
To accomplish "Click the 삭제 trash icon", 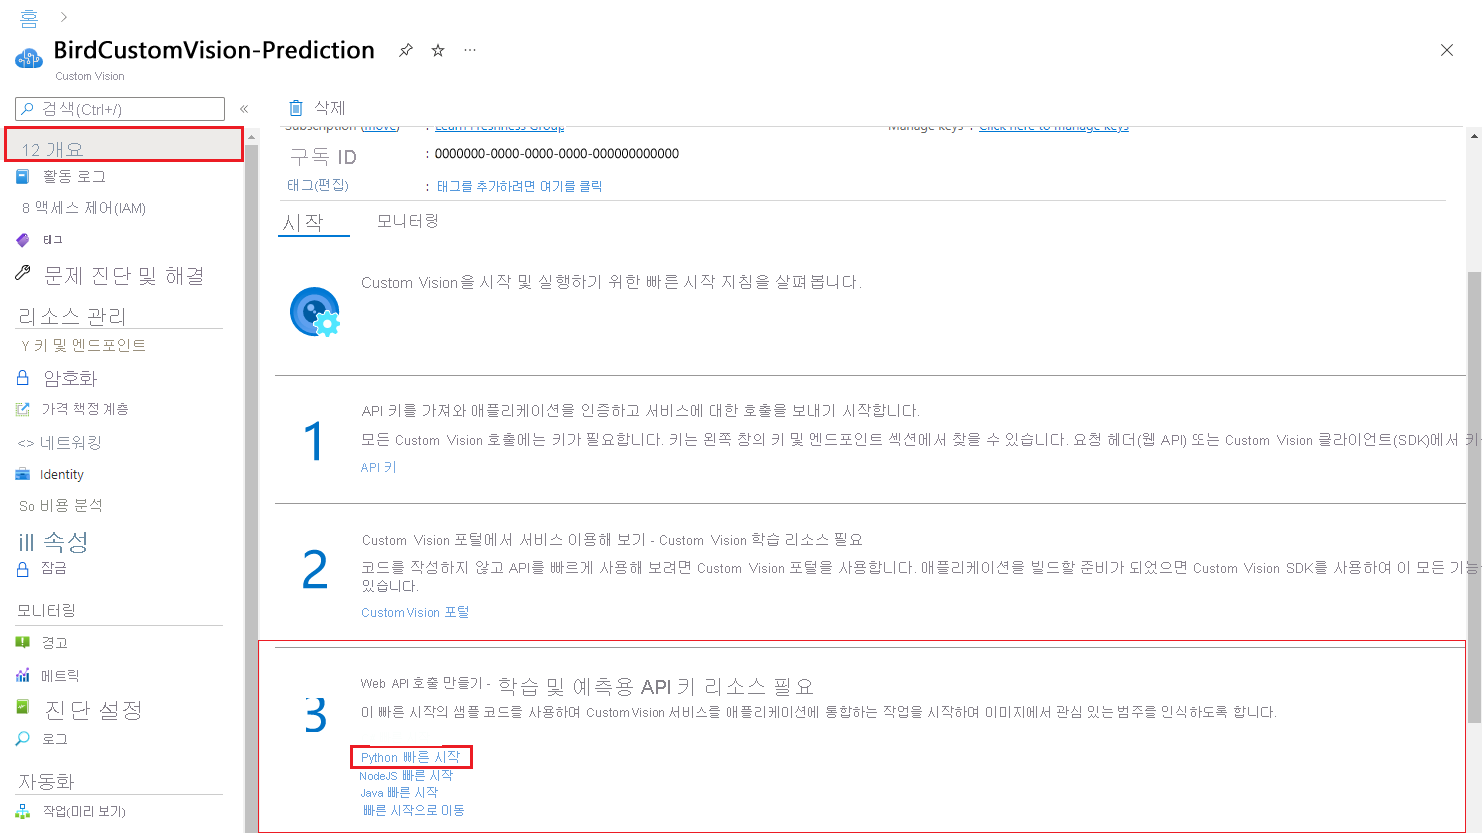I will click(296, 108).
